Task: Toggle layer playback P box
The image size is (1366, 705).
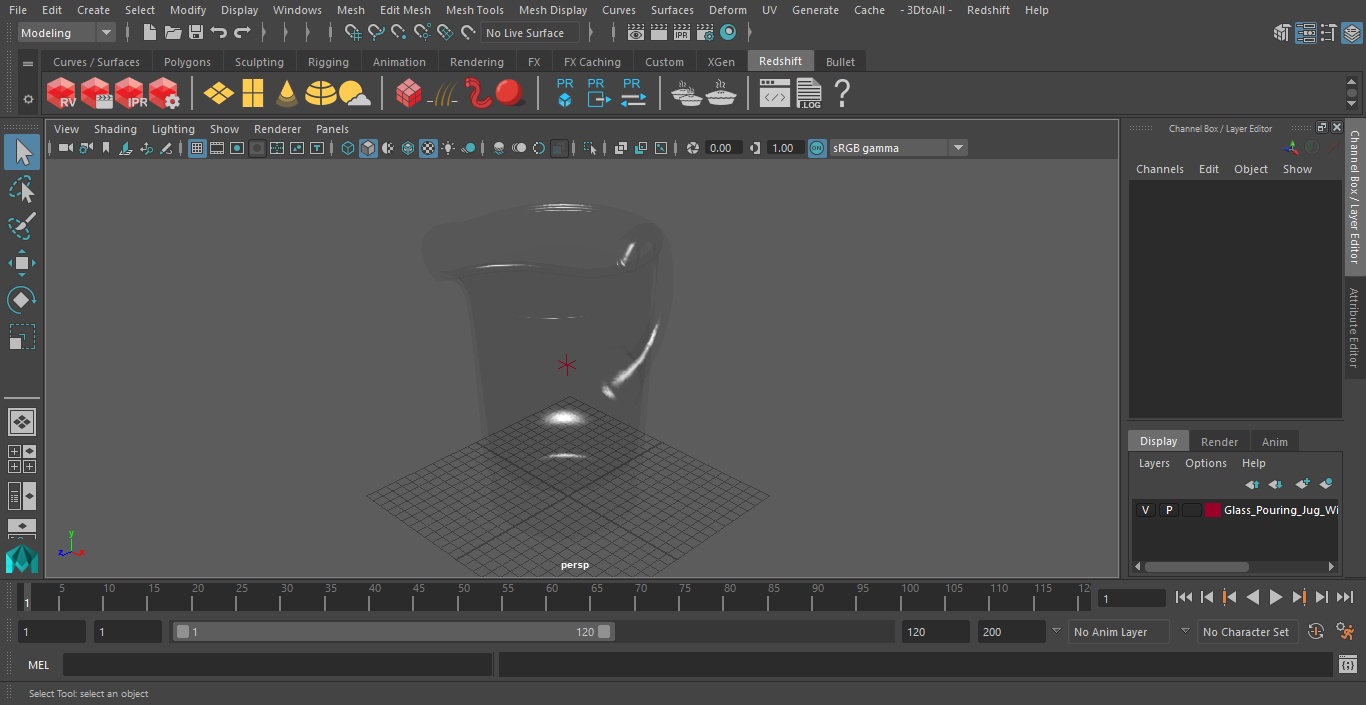Action: [x=1168, y=510]
